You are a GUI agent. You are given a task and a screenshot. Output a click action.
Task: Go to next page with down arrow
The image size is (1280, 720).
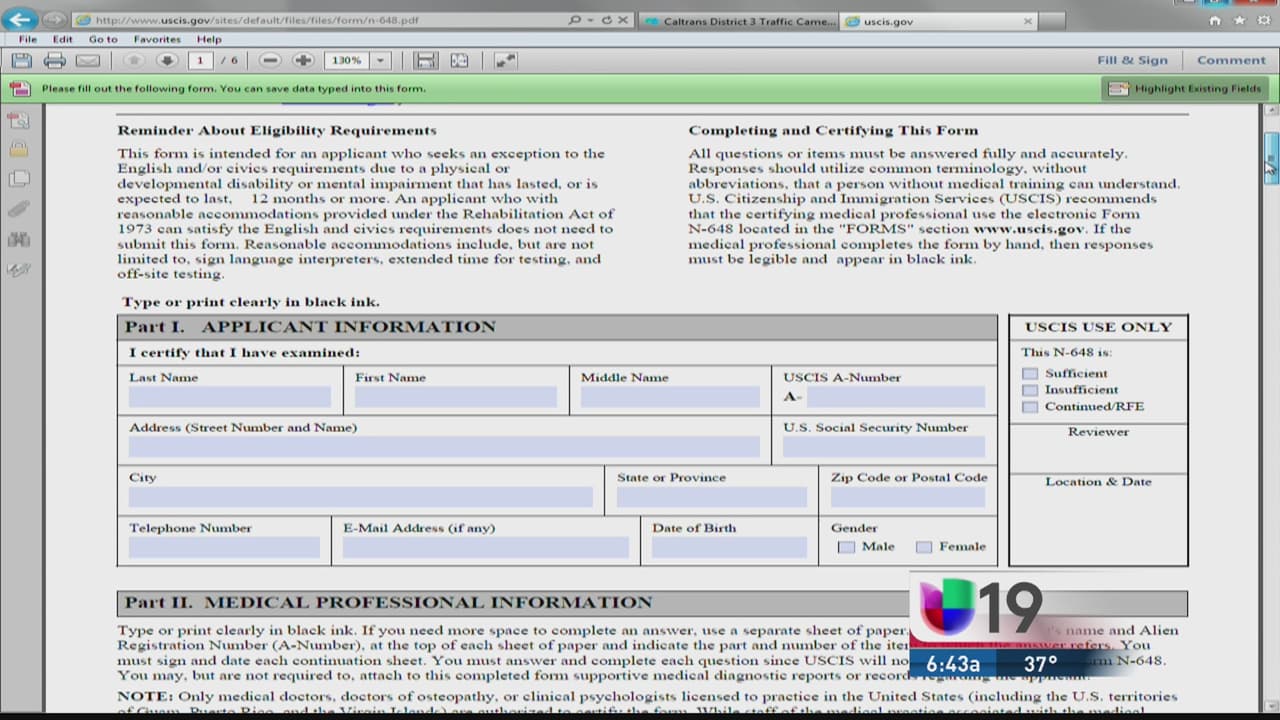166,61
